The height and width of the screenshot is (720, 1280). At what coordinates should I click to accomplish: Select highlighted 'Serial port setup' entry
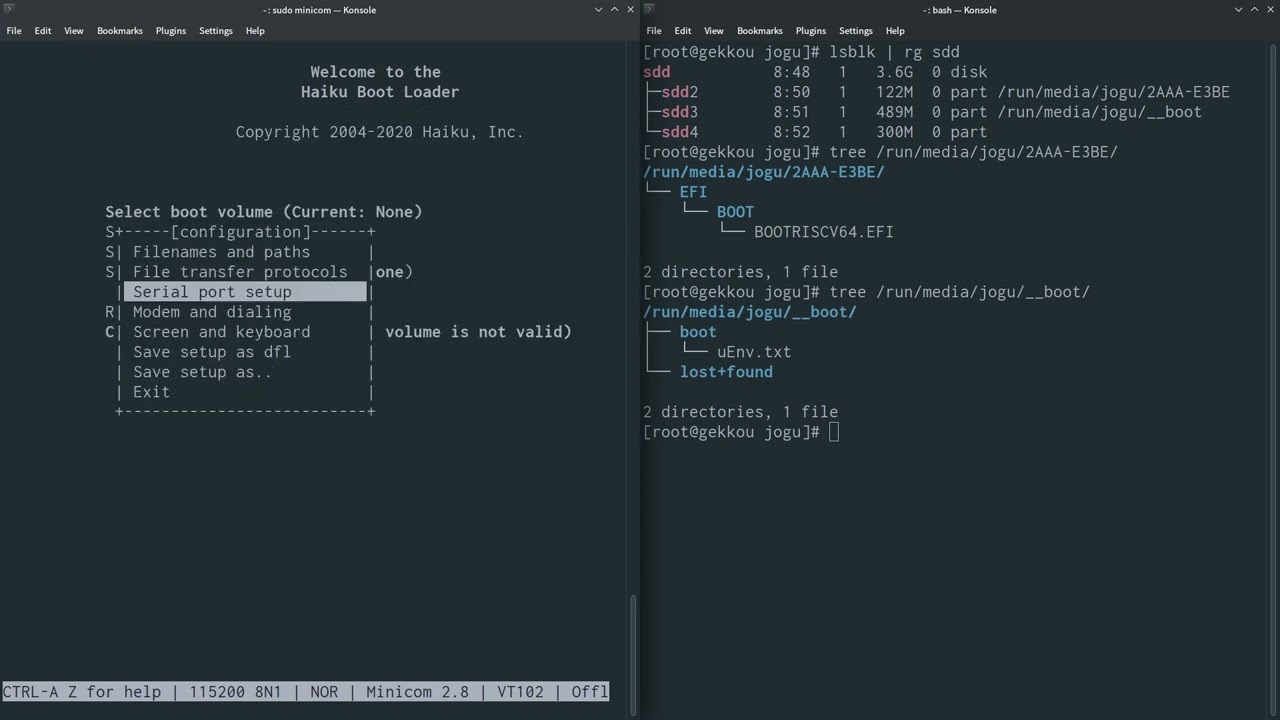point(245,292)
